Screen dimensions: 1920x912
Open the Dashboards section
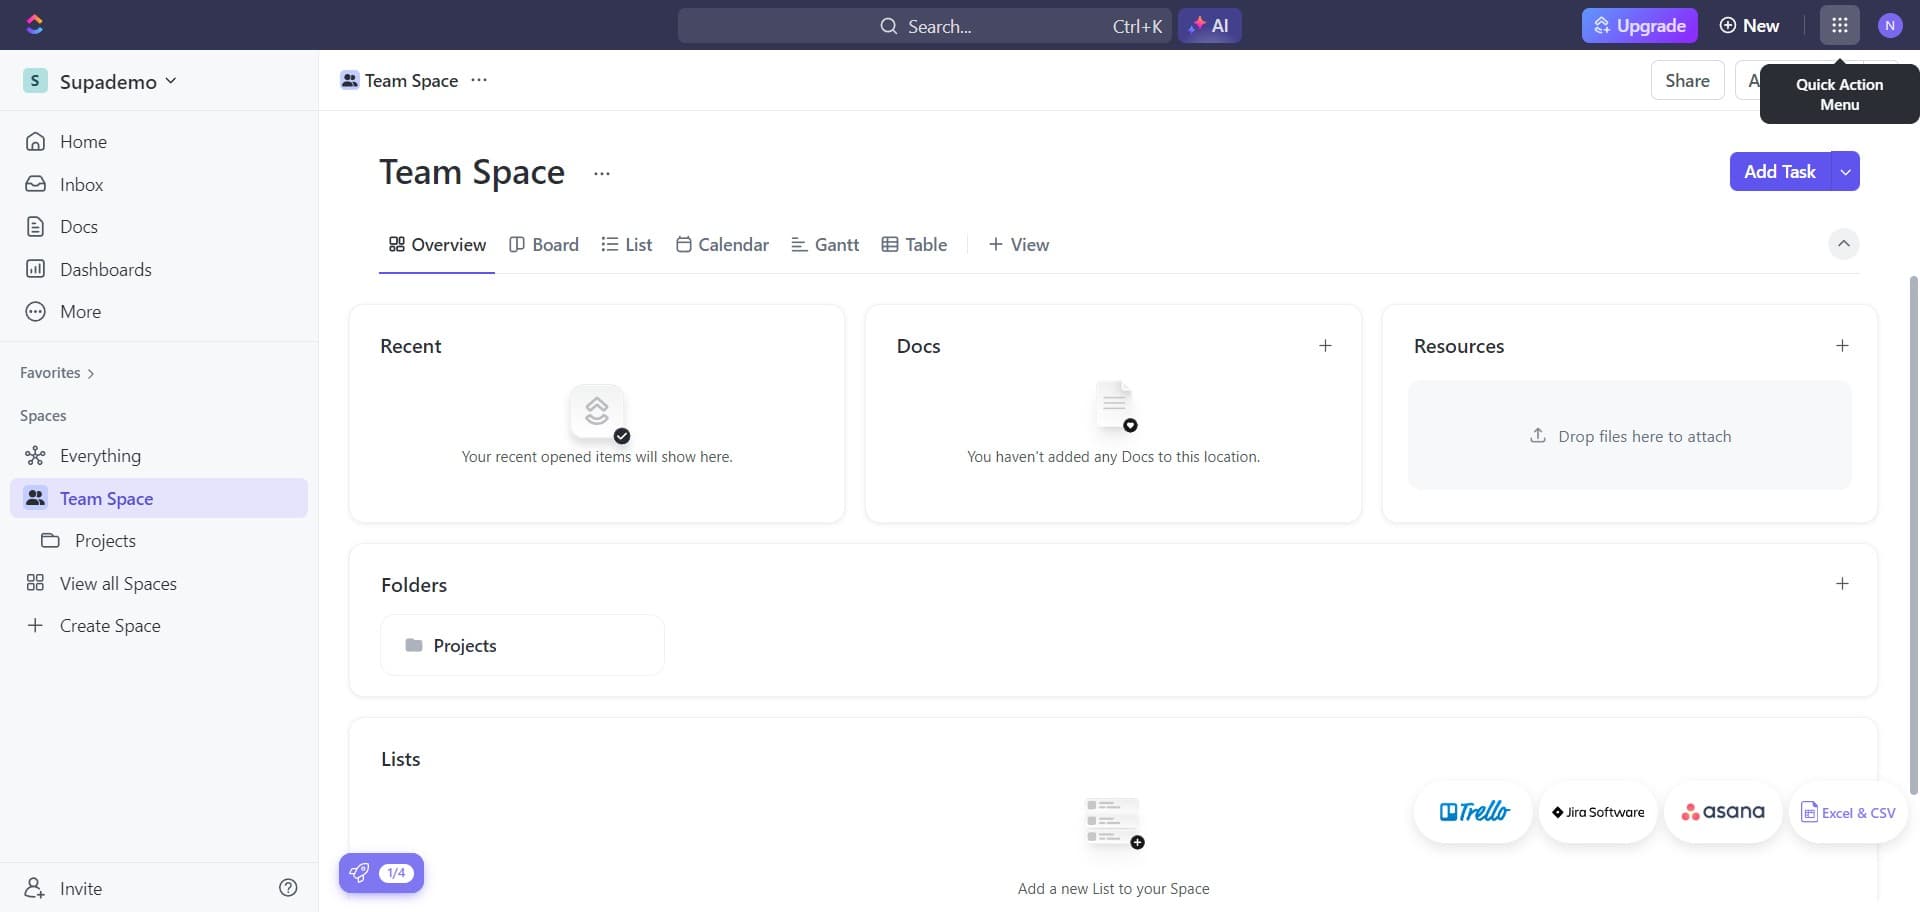pos(106,268)
